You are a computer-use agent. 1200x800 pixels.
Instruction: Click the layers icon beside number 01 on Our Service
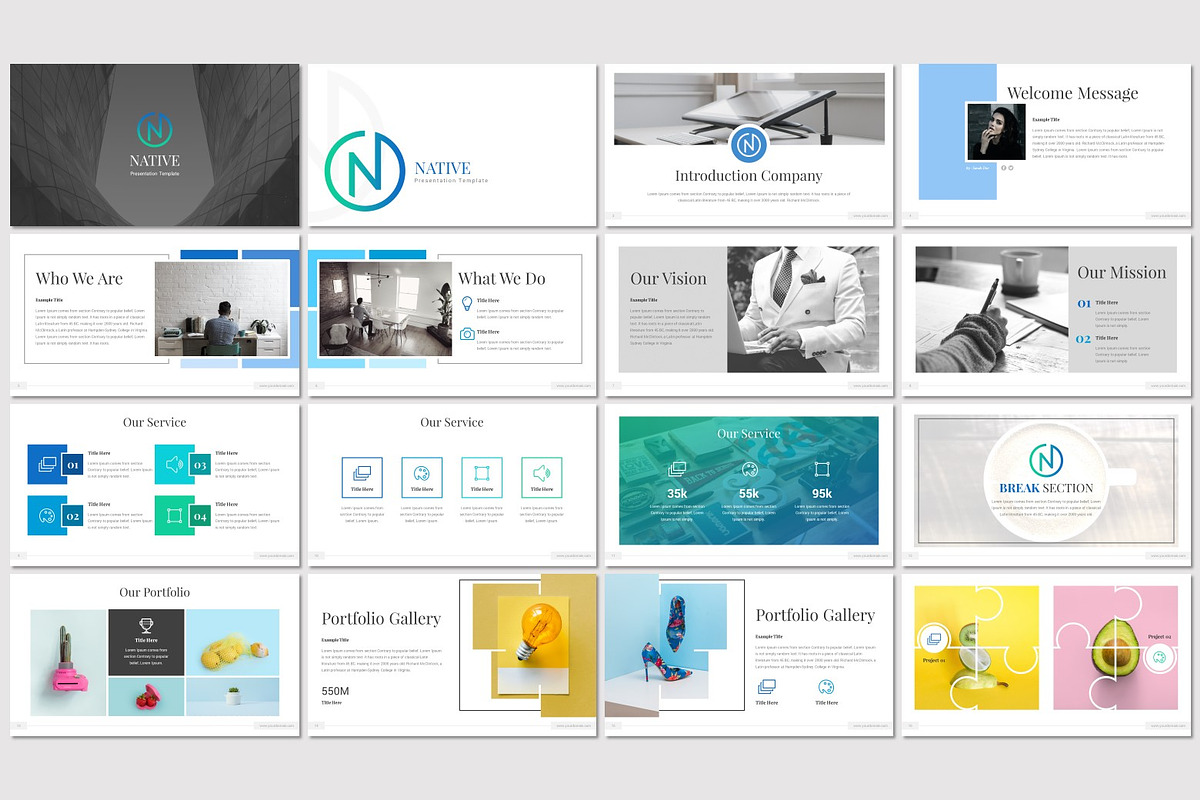tap(46, 464)
